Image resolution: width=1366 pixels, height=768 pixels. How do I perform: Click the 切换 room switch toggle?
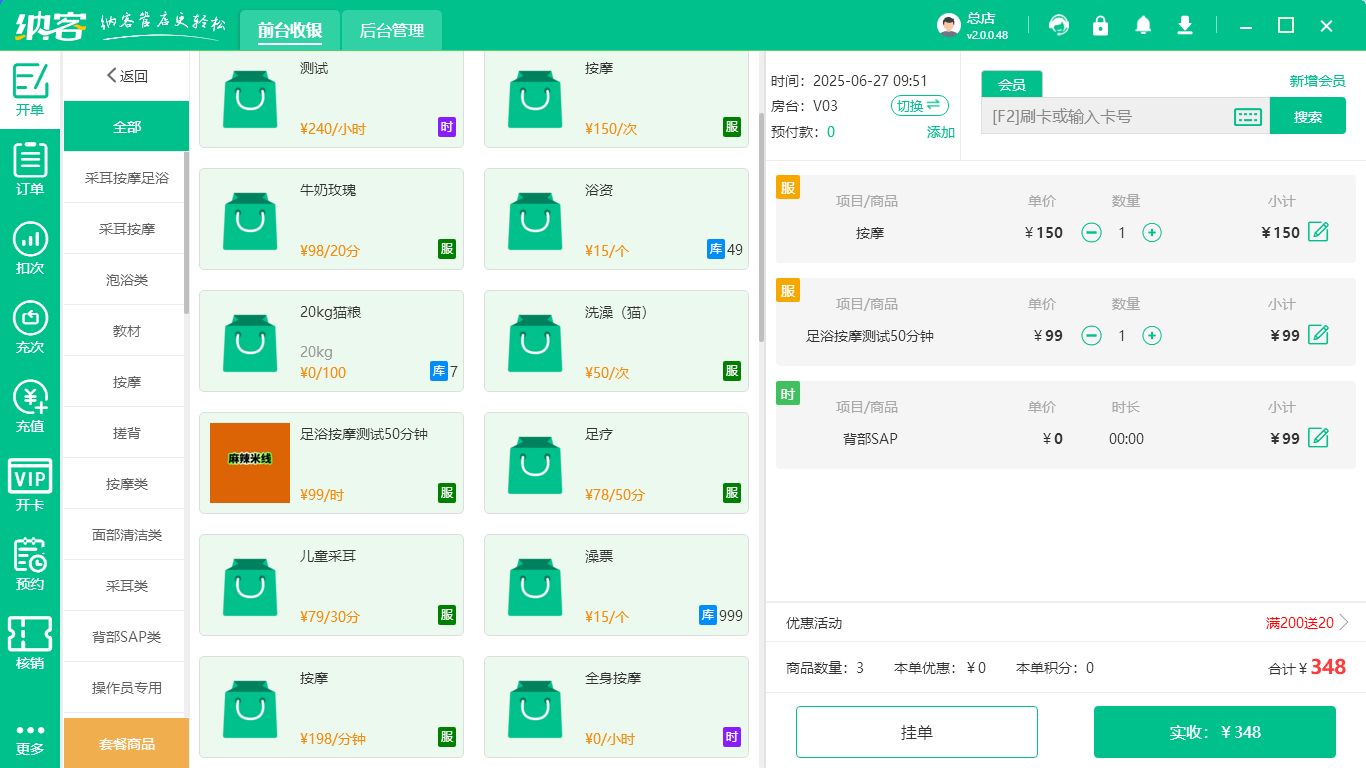pos(920,106)
